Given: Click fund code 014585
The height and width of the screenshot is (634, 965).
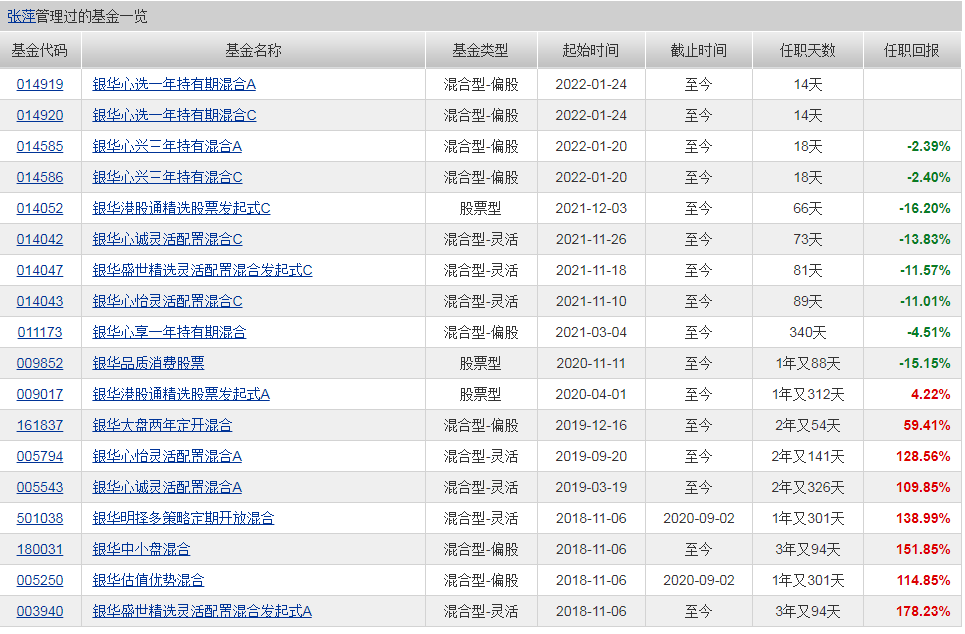Looking at the screenshot, I should click(x=40, y=147).
